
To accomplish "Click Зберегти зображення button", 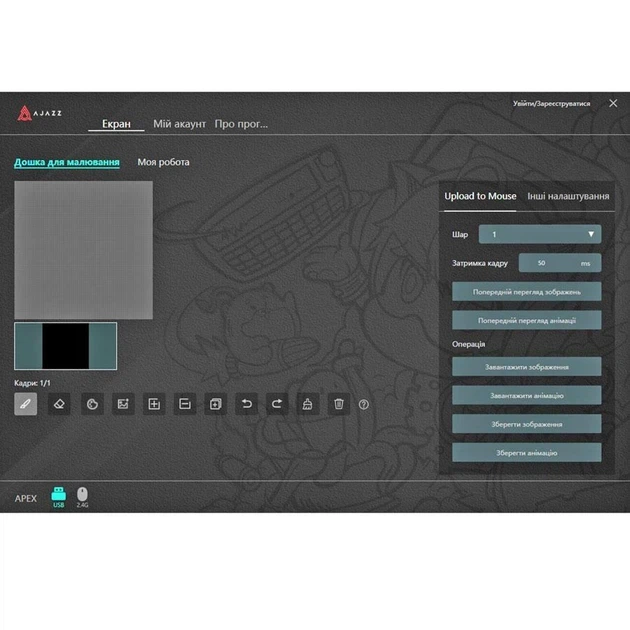I will coord(527,424).
